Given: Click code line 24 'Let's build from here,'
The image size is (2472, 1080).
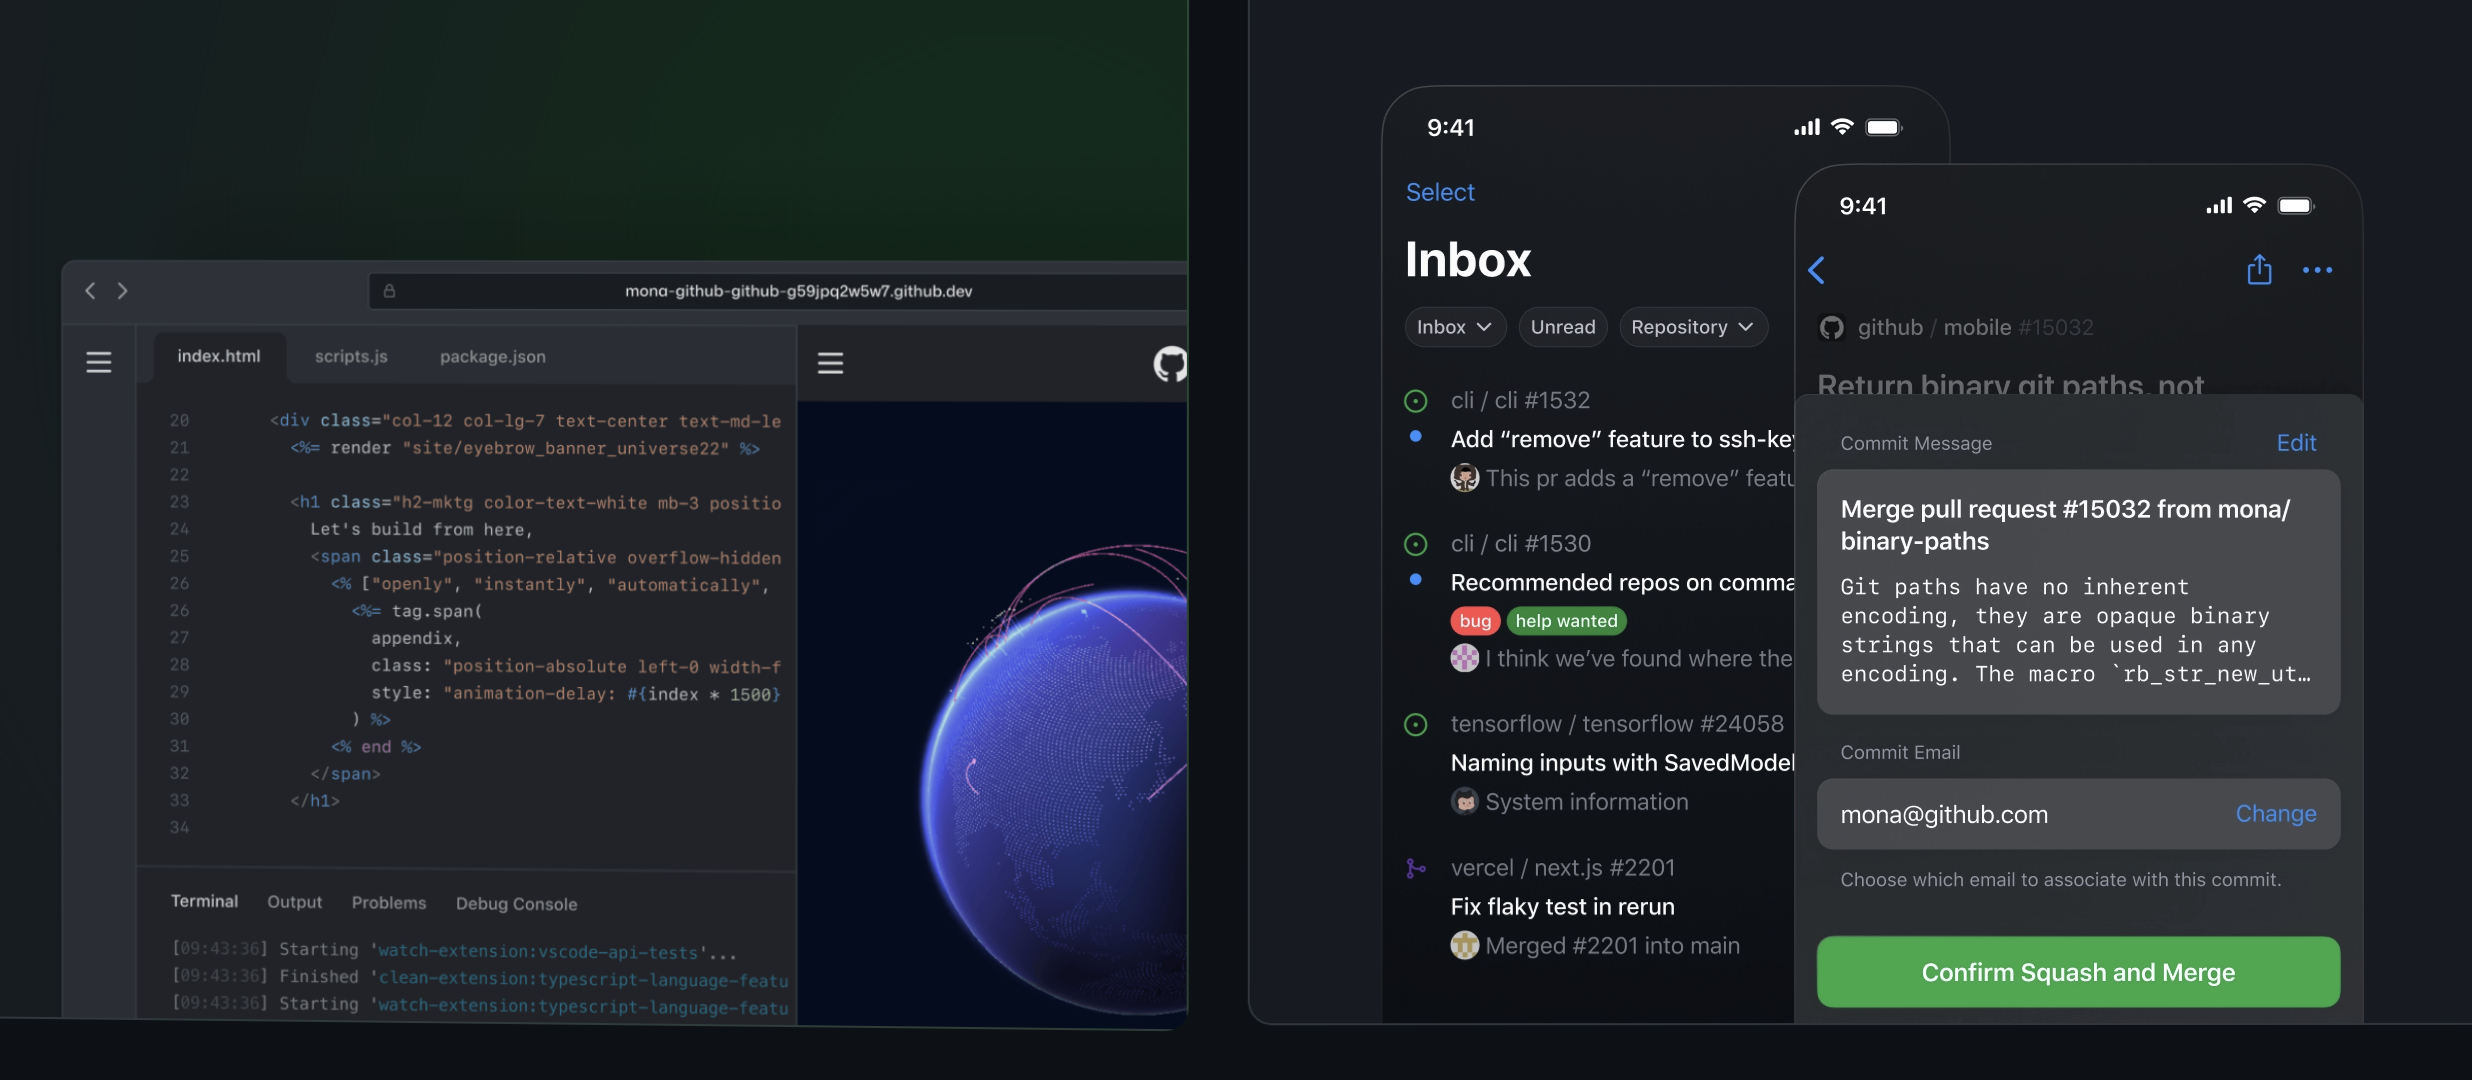Looking at the screenshot, I should click(x=421, y=529).
